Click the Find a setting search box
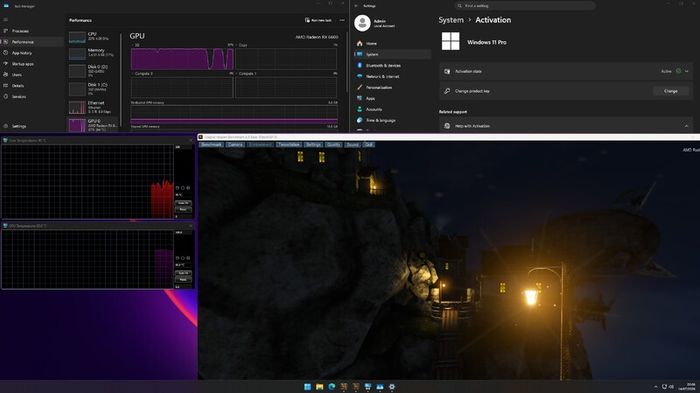This screenshot has height=393, width=700. 525,6
